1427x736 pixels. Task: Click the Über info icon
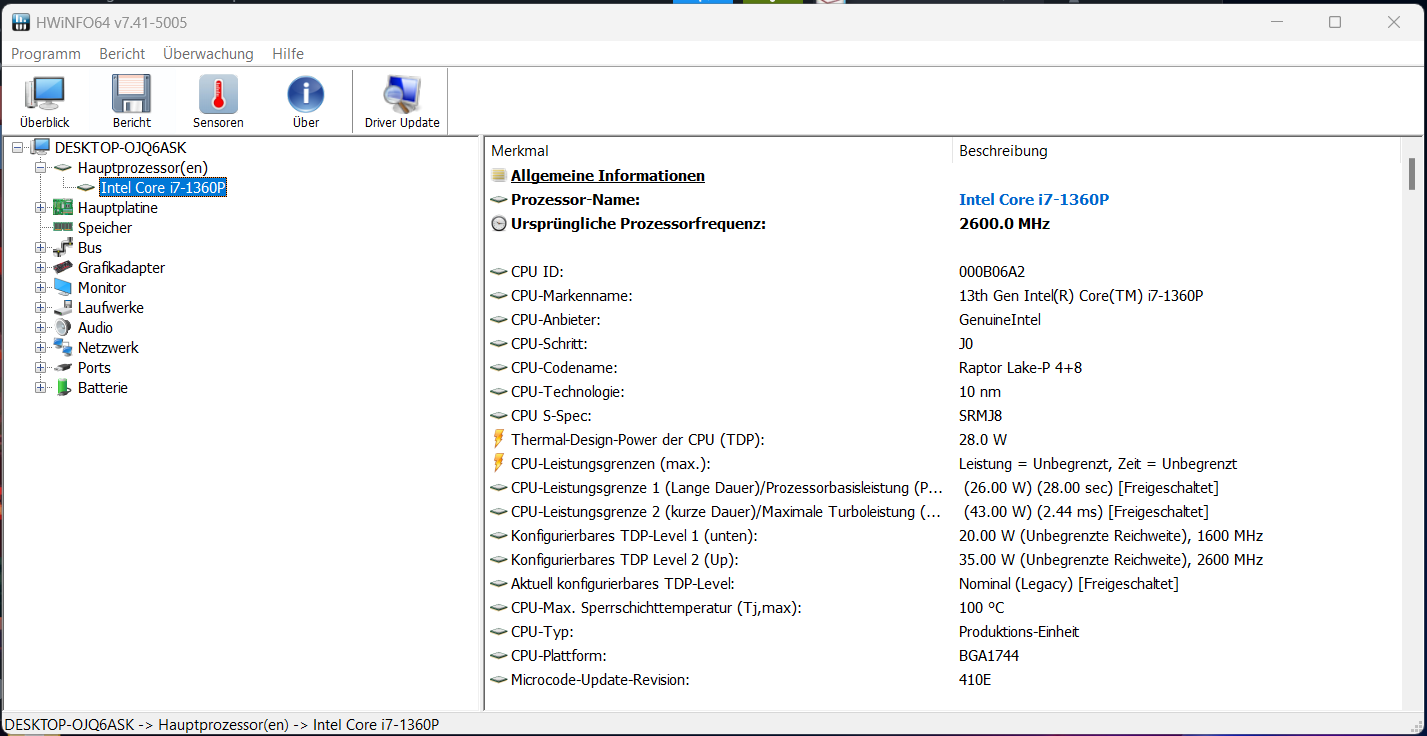click(305, 102)
